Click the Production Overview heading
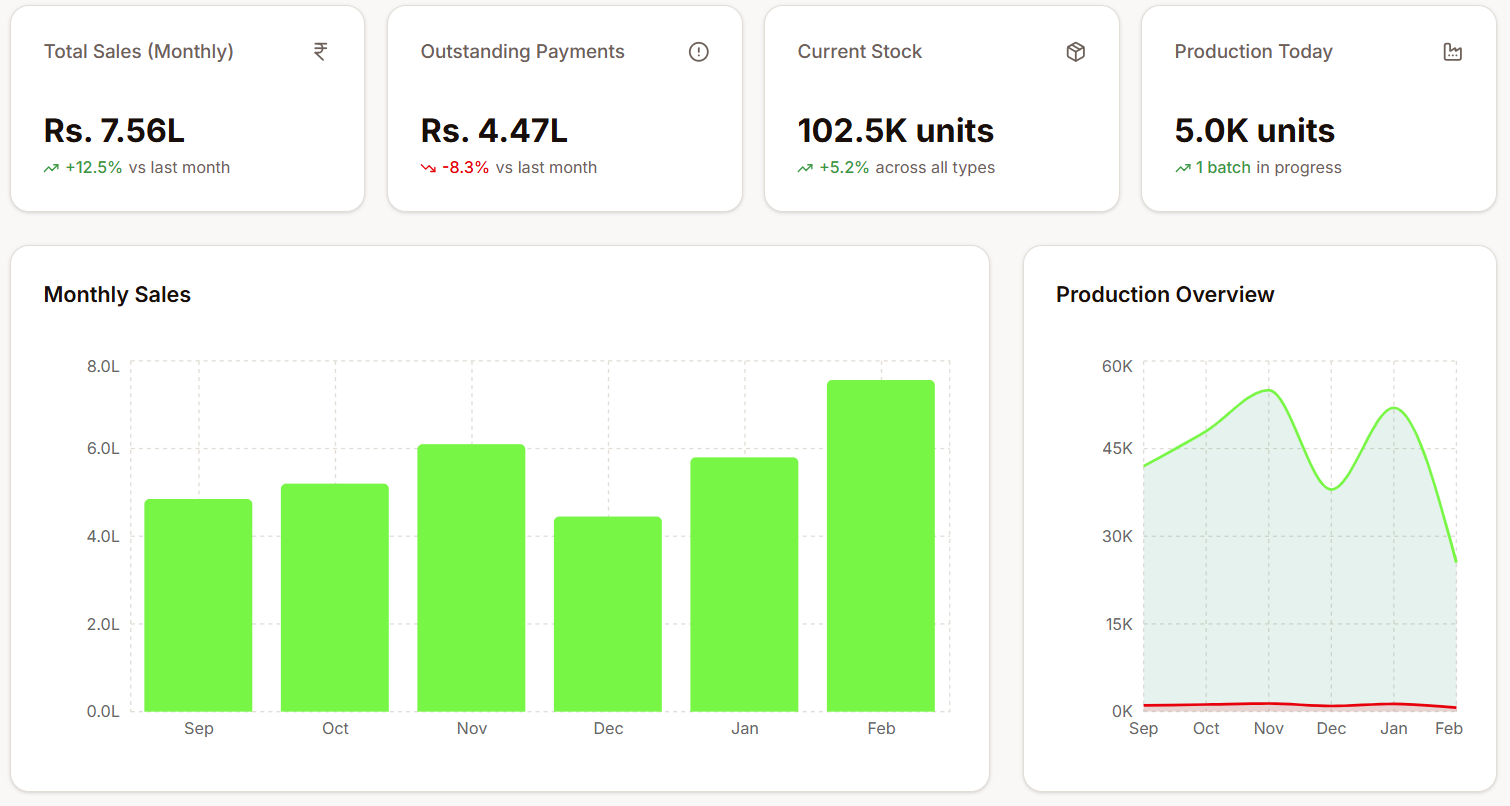The width and height of the screenshot is (1510, 806). click(x=1165, y=295)
